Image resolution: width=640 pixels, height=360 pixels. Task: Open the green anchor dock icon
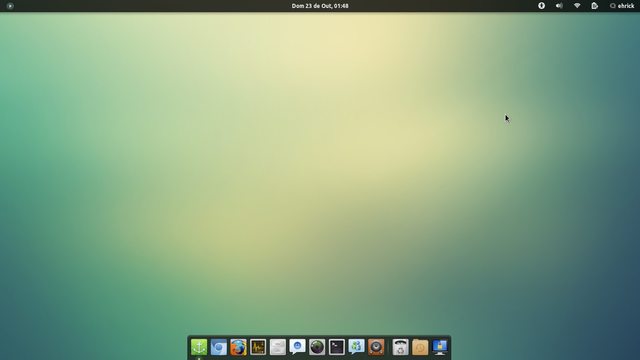point(199,347)
